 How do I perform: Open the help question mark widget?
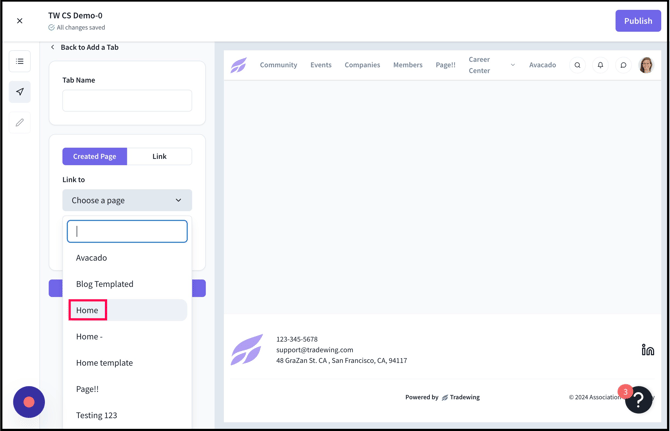click(x=638, y=400)
